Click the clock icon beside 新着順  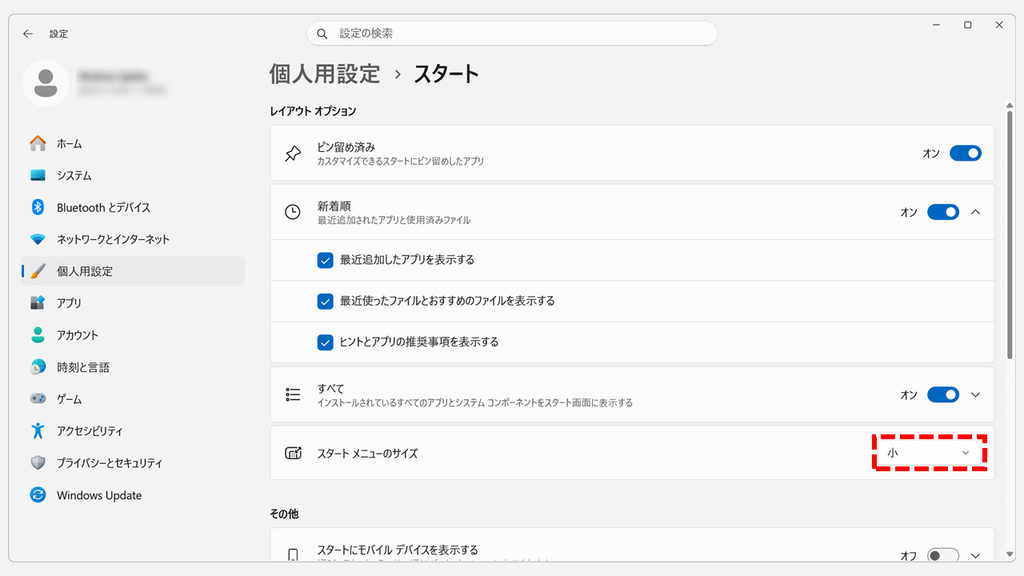click(x=293, y=212)
